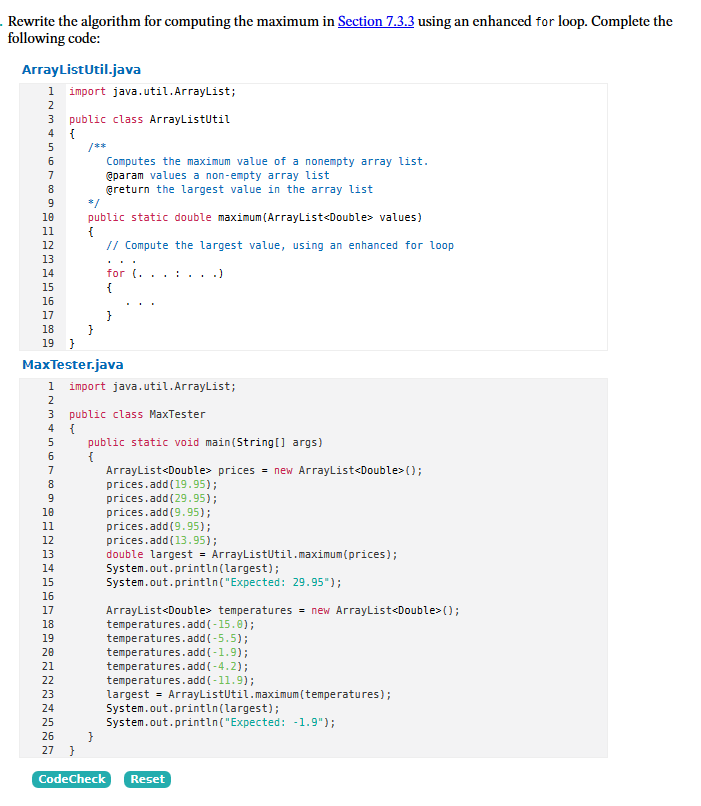
Task: Click the ArrayListUtil.java file heading
Action: pos(81,69)
